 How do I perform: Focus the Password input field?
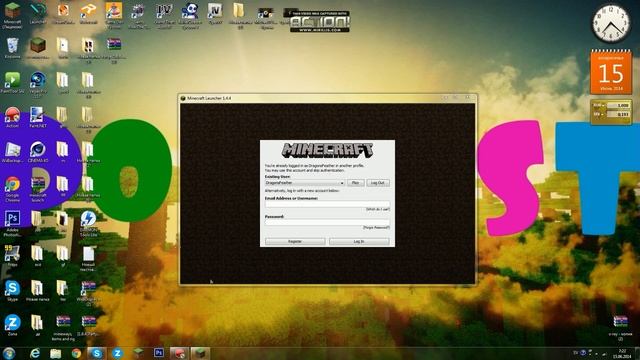pos(327,222)
